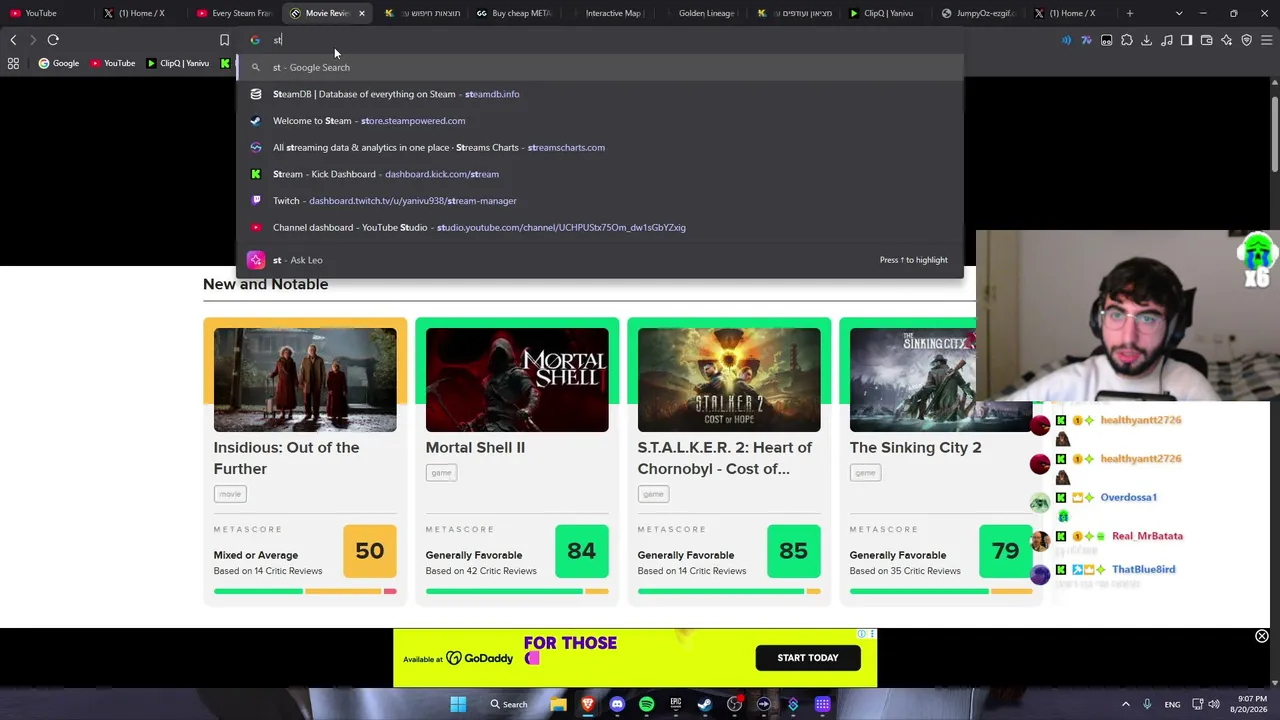Open the S.T.A.L.K.E.R. 2 title link
The width and height of the screenshot is (1280, 720).
725,458
